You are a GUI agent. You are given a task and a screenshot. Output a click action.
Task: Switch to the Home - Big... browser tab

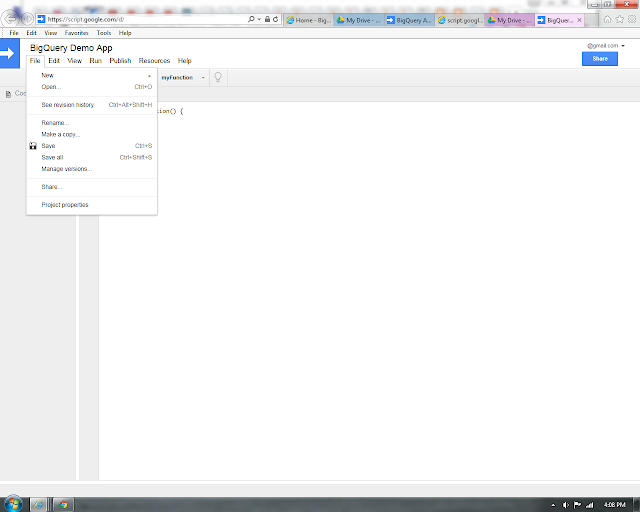(309, 20)
